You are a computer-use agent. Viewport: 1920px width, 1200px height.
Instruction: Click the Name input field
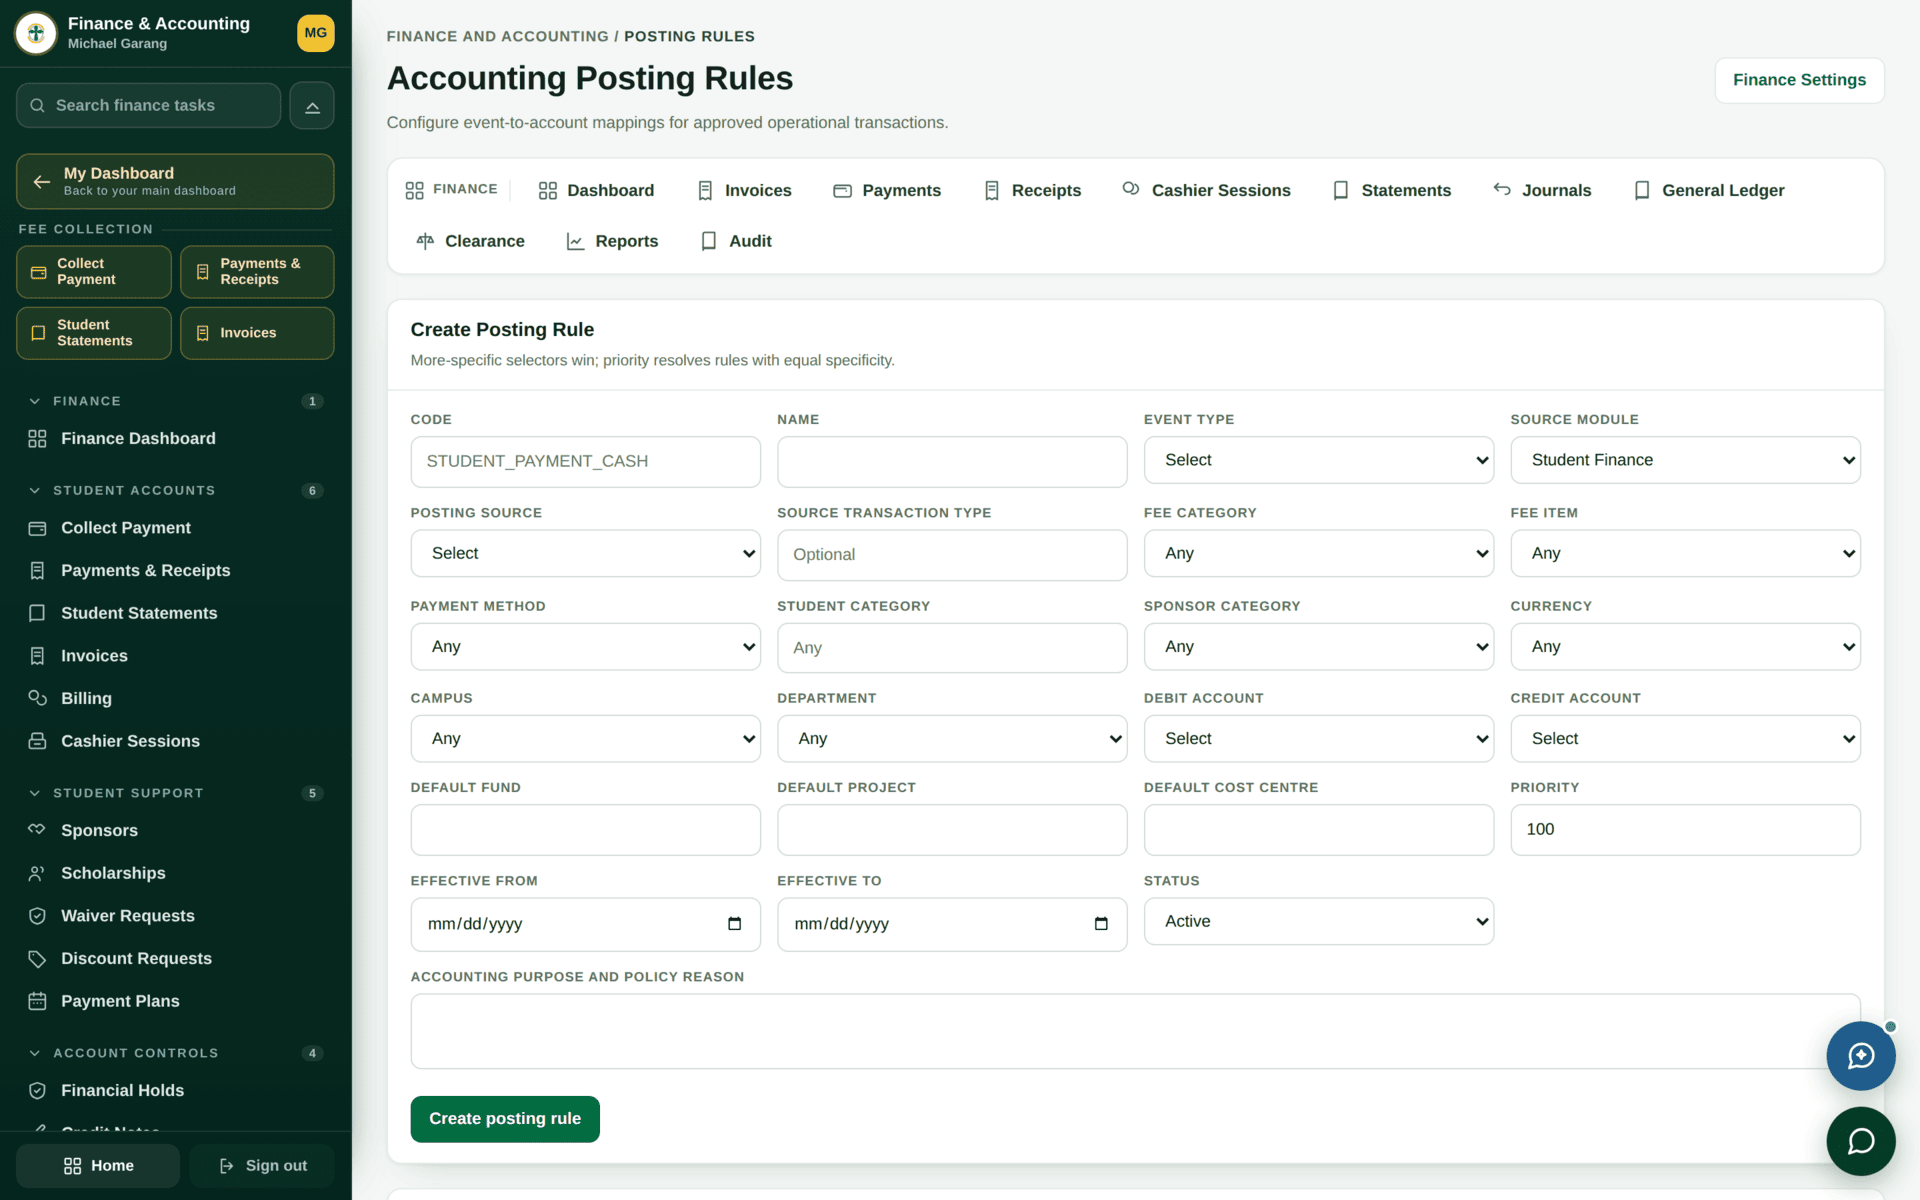point(952,461)
